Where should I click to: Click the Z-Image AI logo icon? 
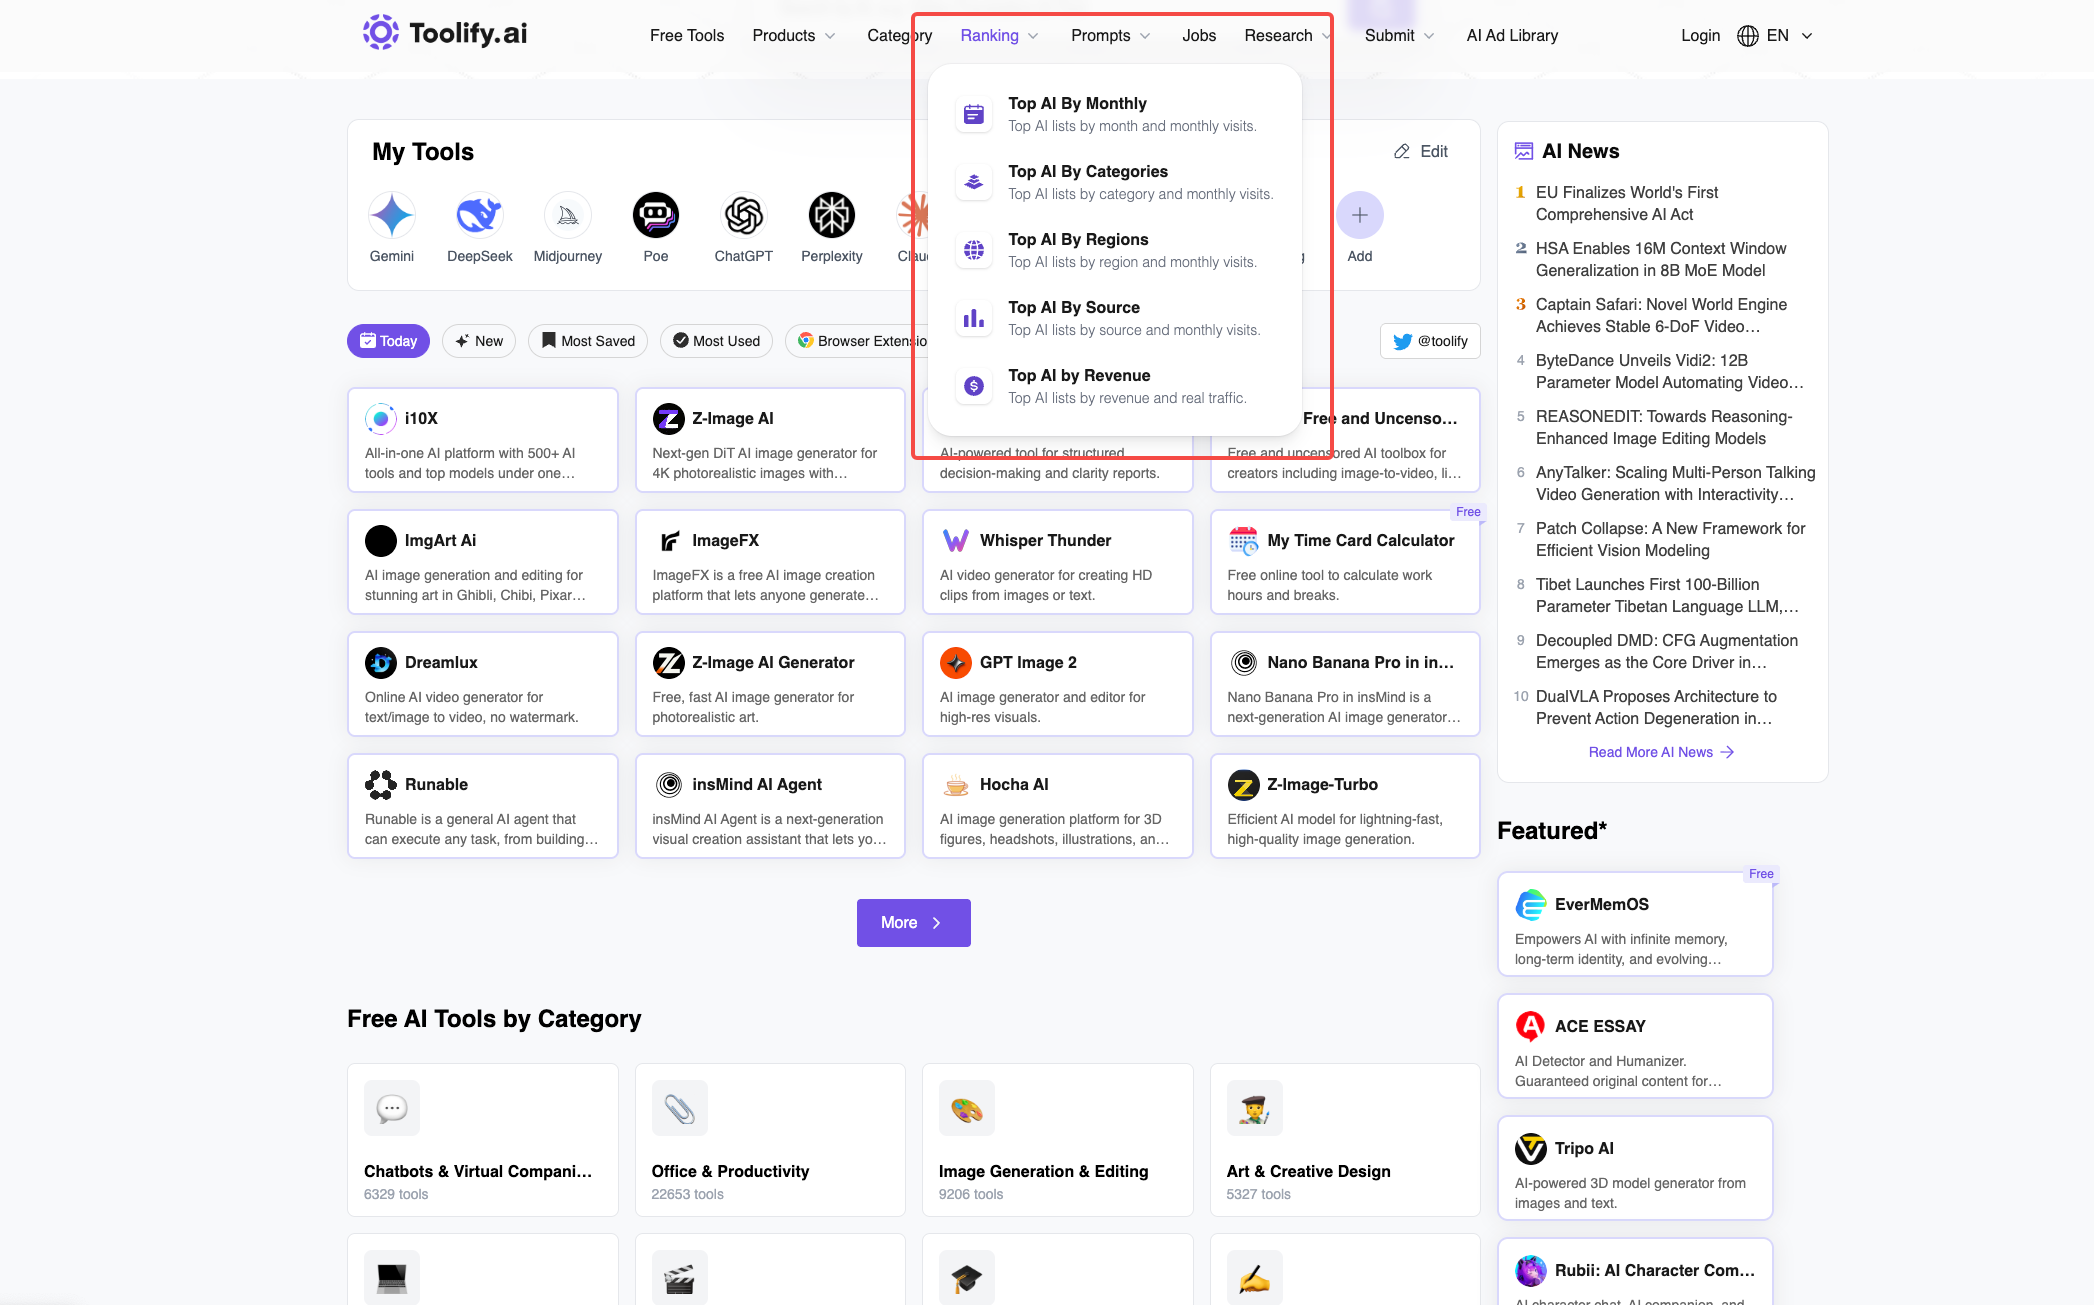(x=668, y=419)
